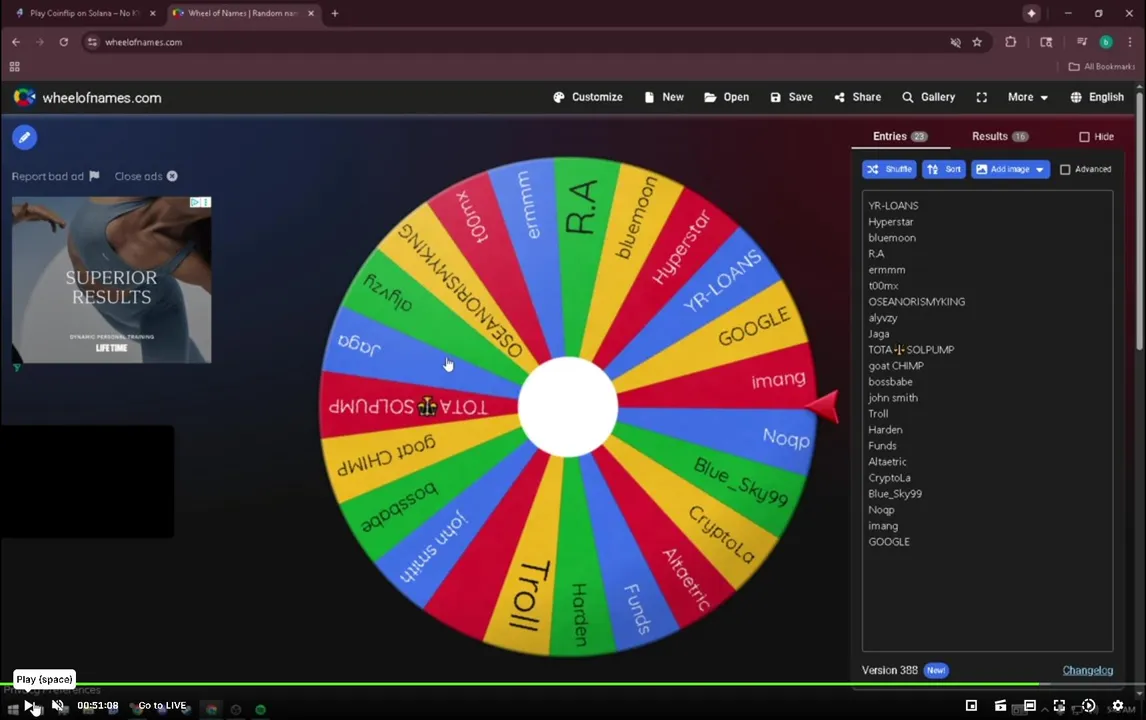Image resolution: width=1146 pixels, height=720 pixels.
Task: Create a New wheel
Action: tap(664, 97)
